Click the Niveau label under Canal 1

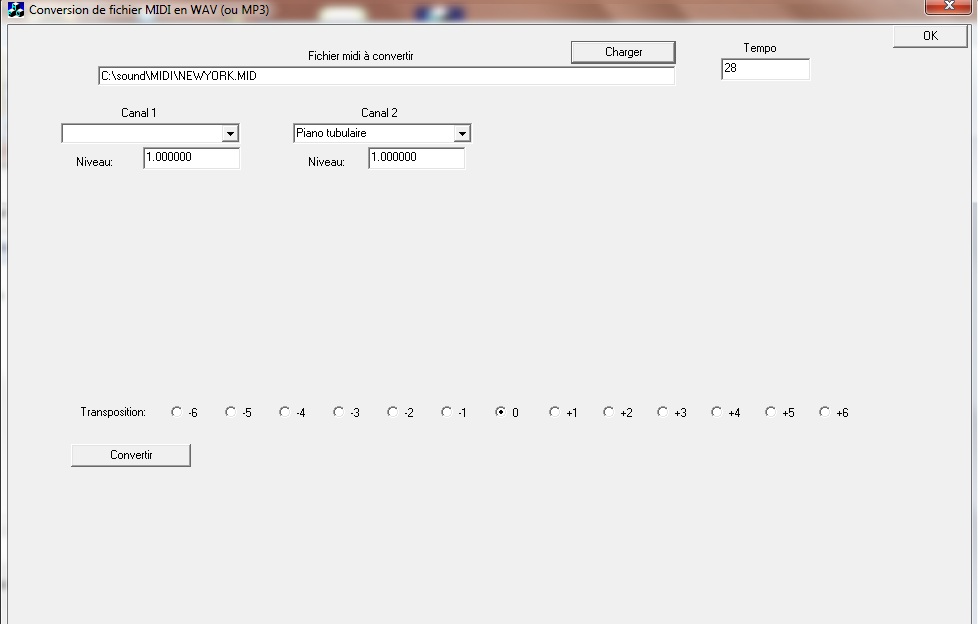click(x=94, y=162)
